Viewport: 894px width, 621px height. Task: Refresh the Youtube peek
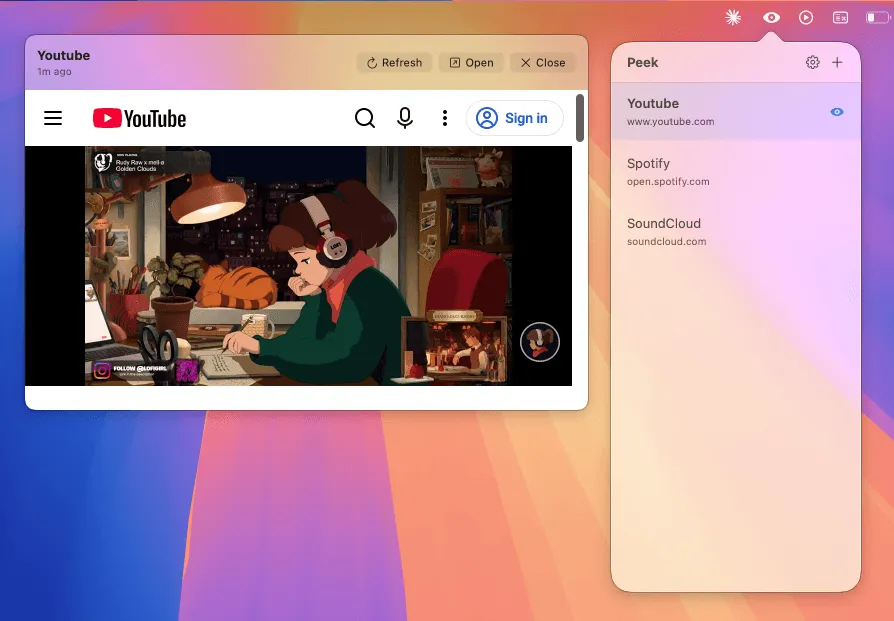(394, 62)
